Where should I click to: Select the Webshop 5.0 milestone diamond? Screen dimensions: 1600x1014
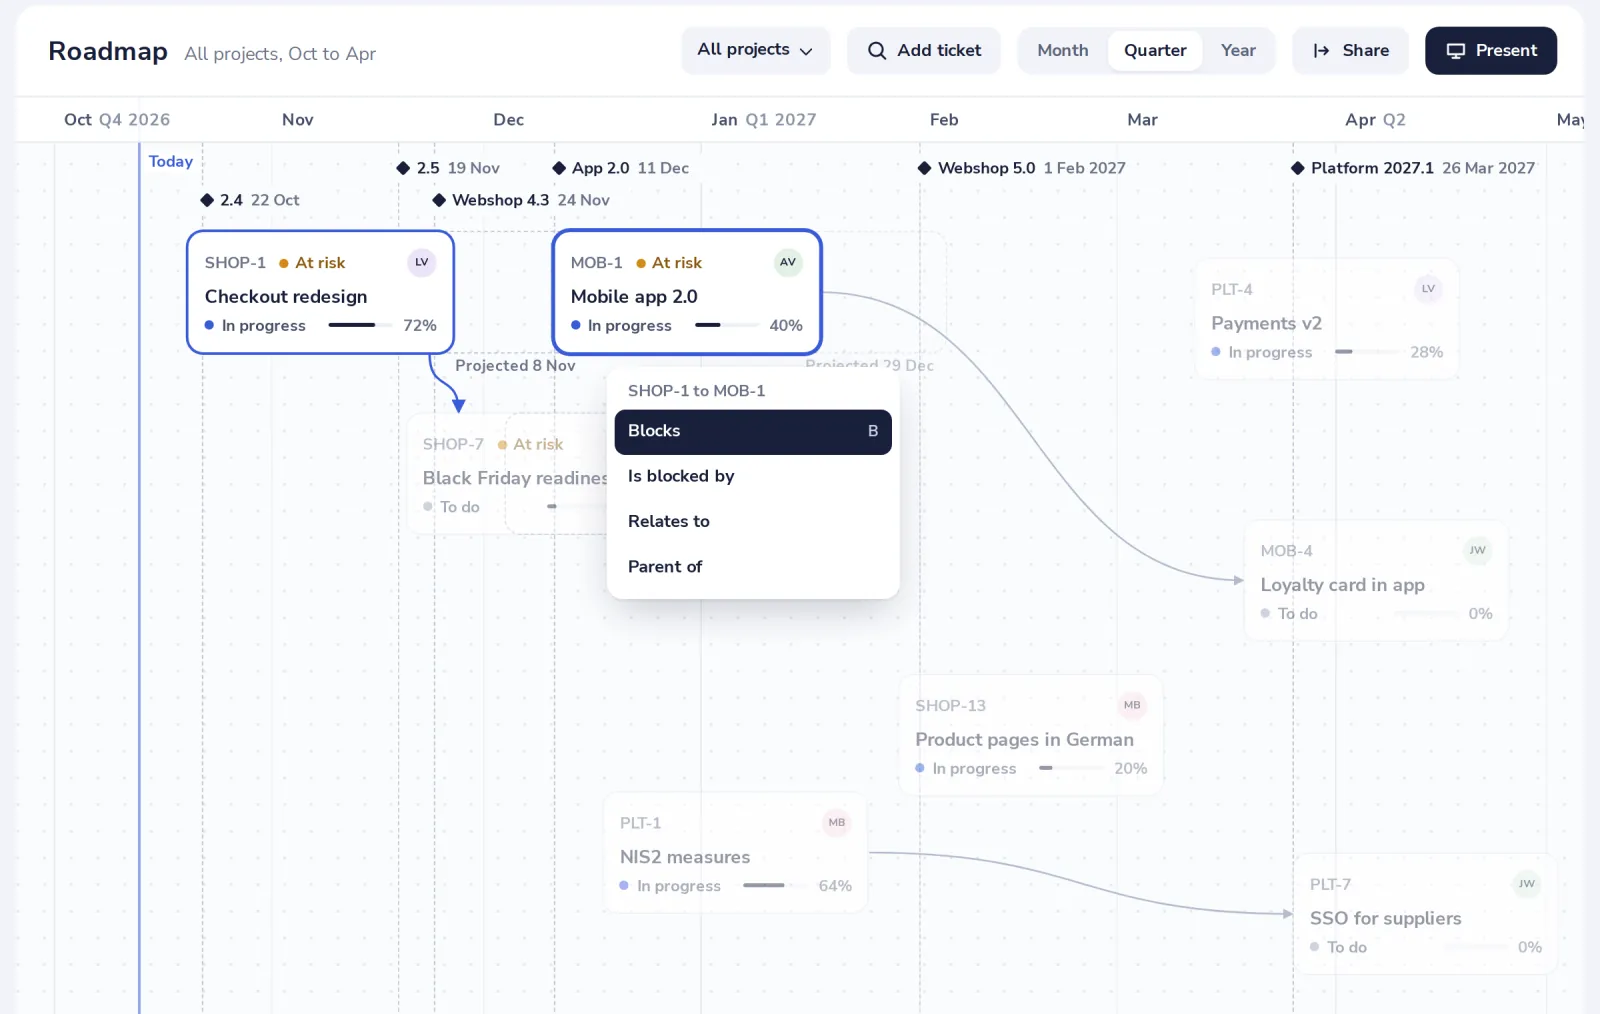point(925,168)
